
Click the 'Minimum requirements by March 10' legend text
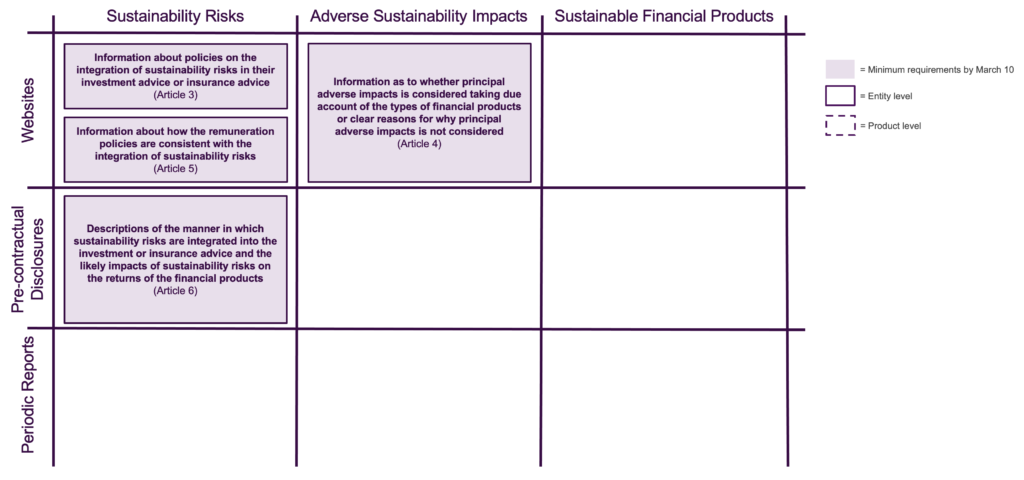(936, 70)
